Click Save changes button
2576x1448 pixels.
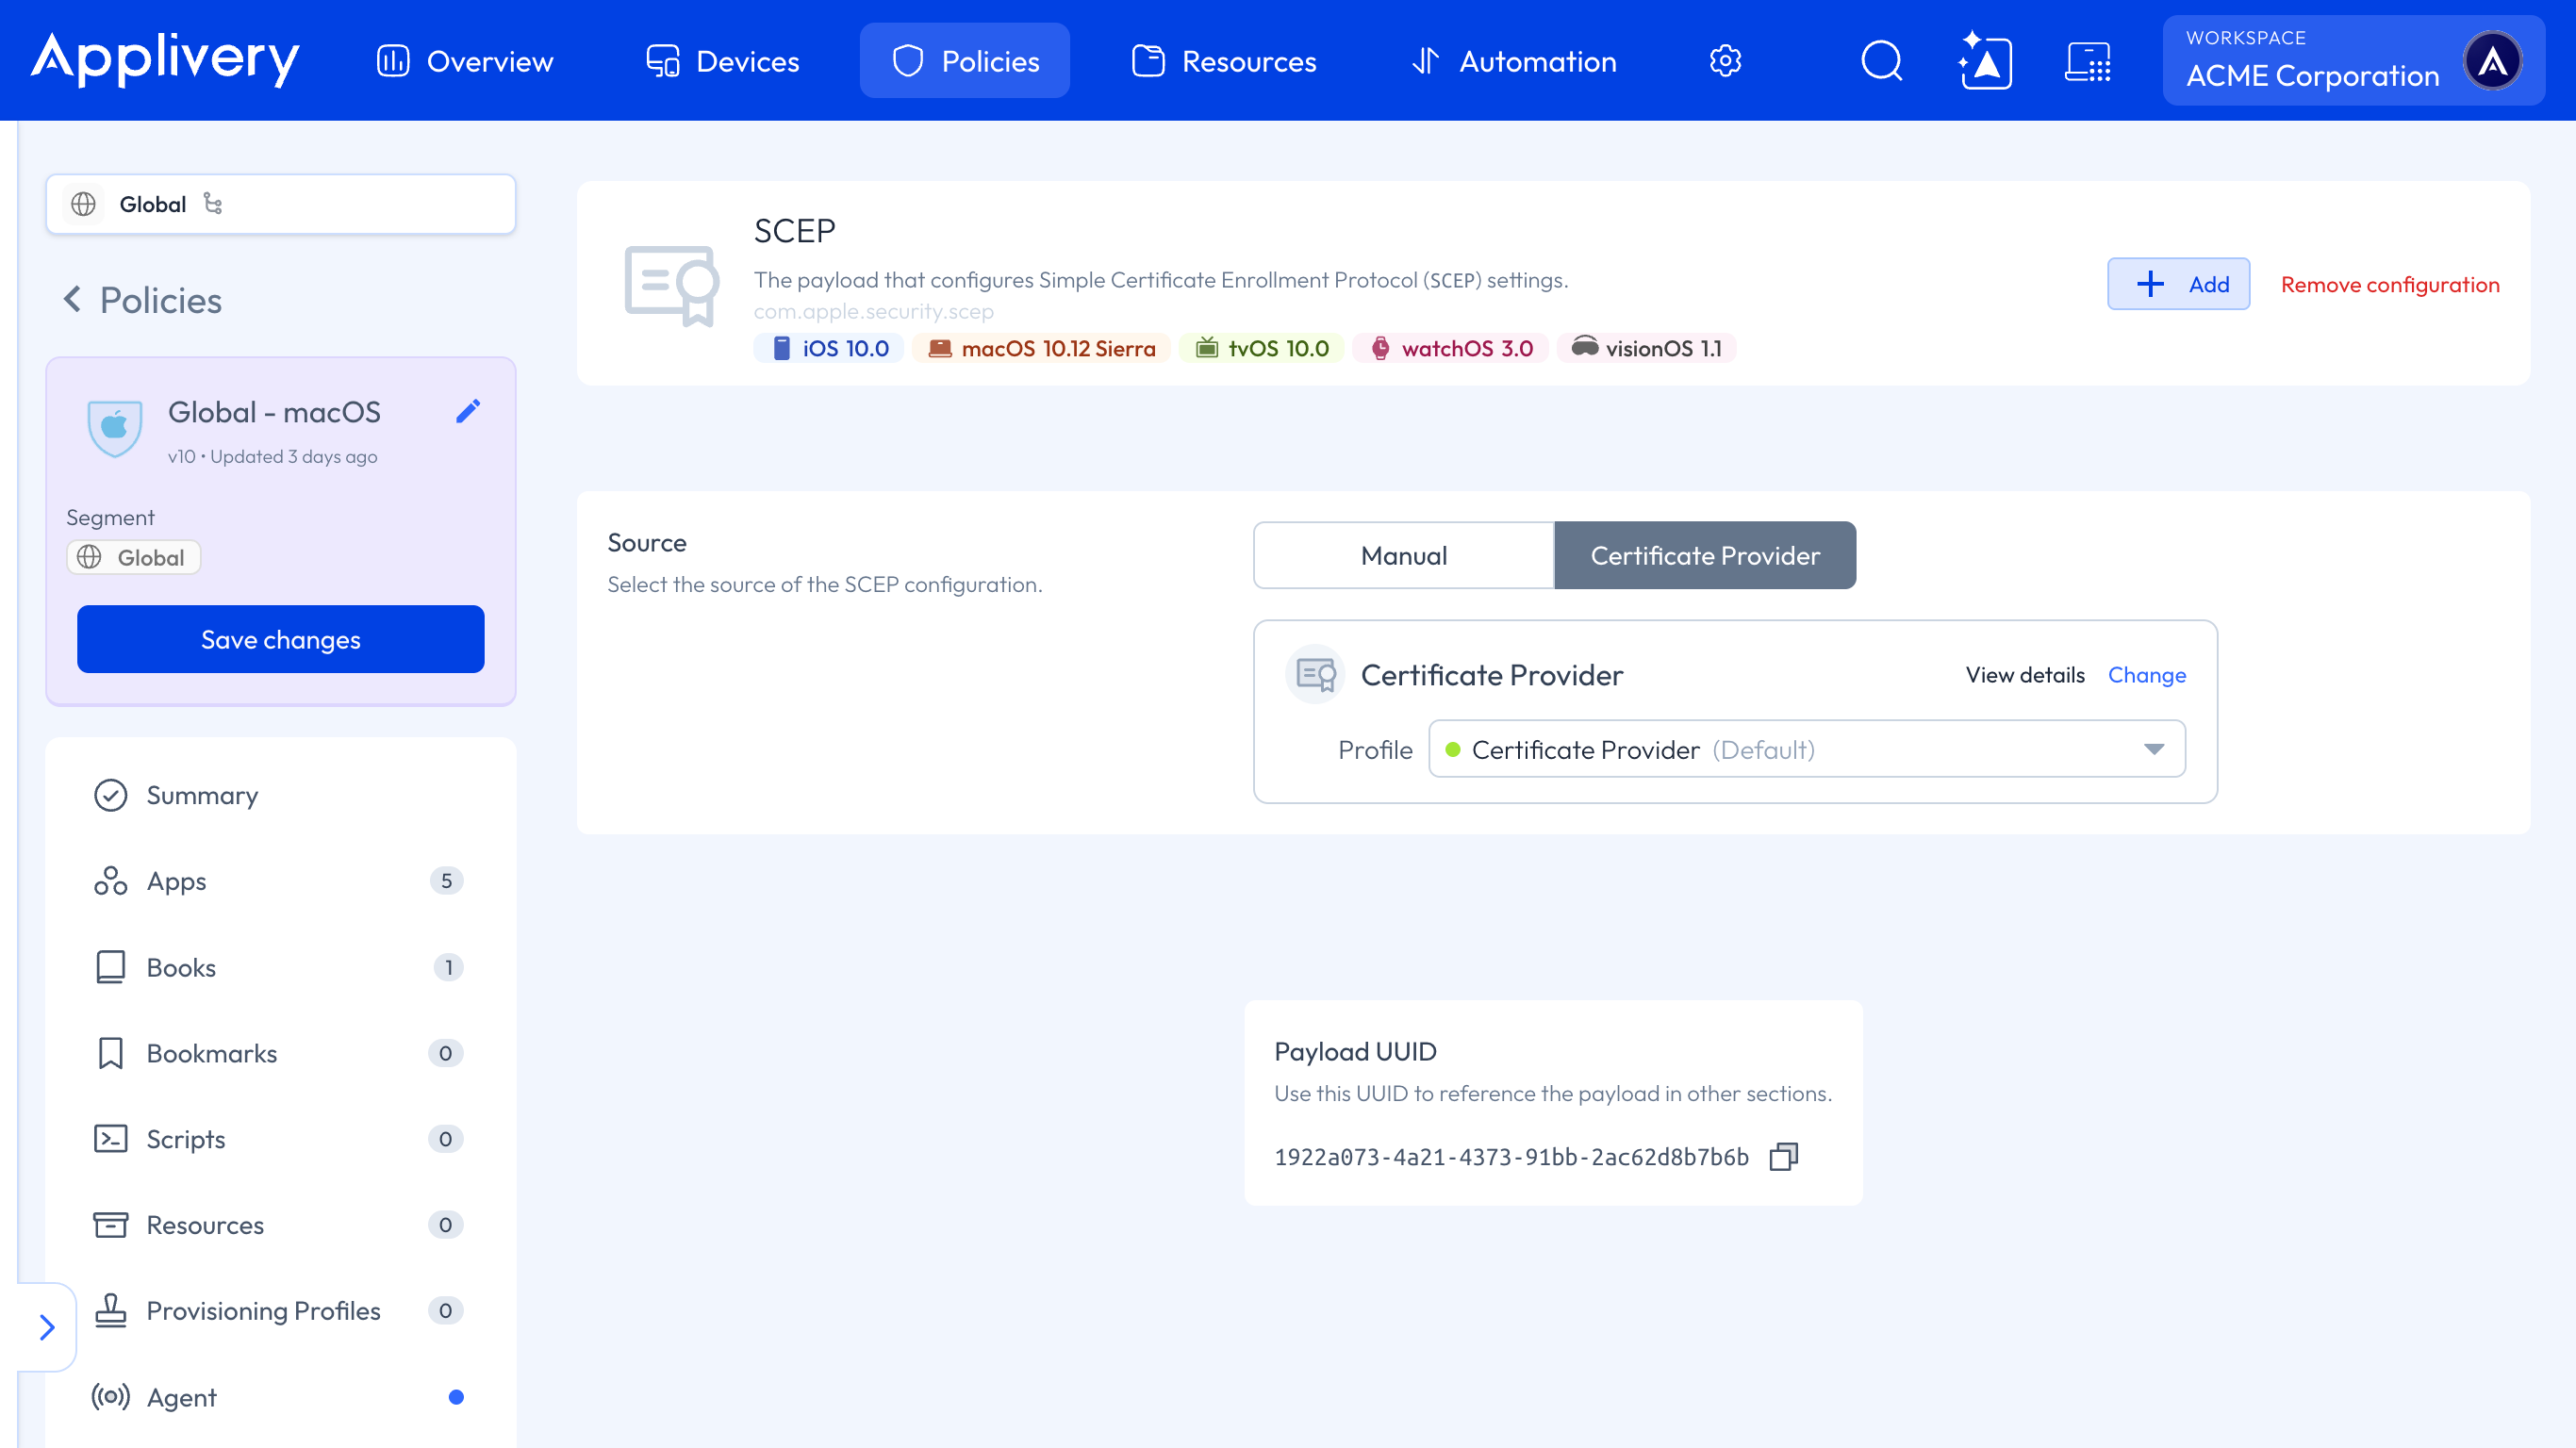tap(280, 639)
